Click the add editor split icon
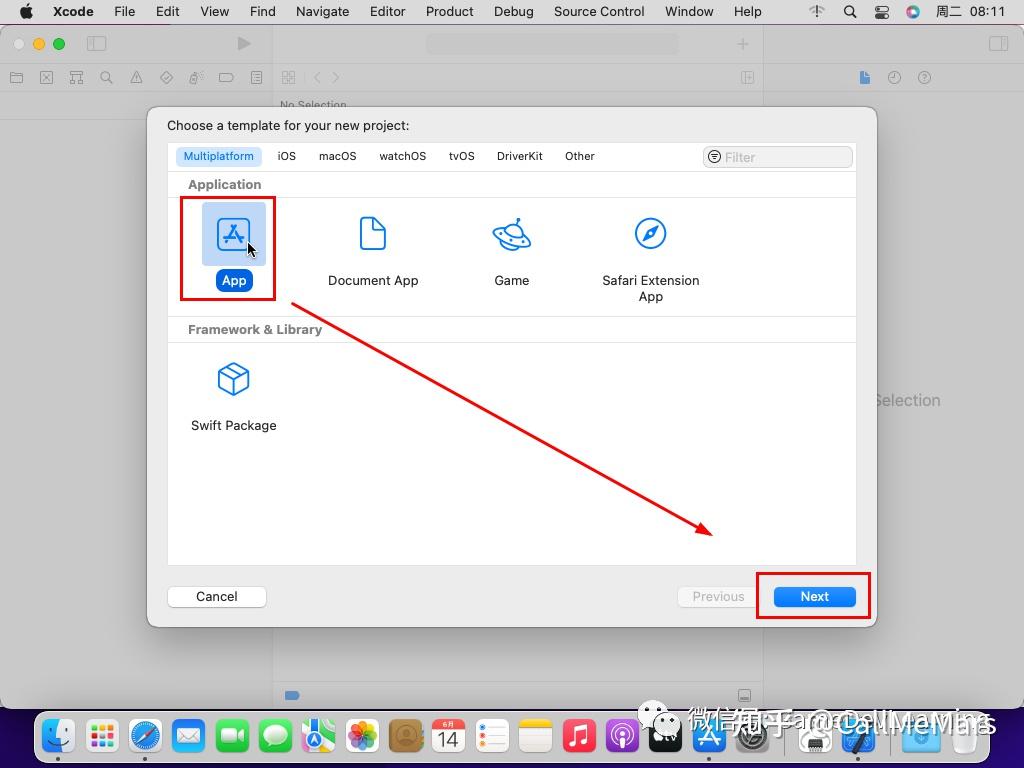 (748, 78)
